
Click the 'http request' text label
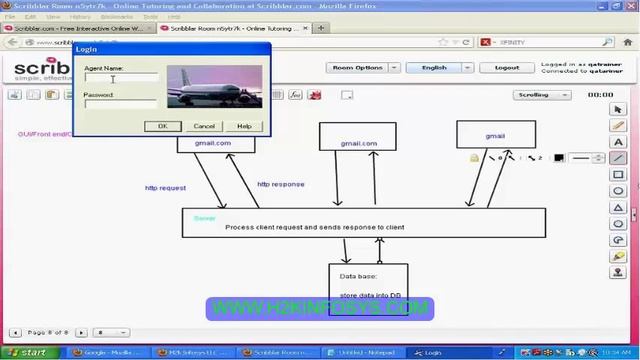point(165,188)
